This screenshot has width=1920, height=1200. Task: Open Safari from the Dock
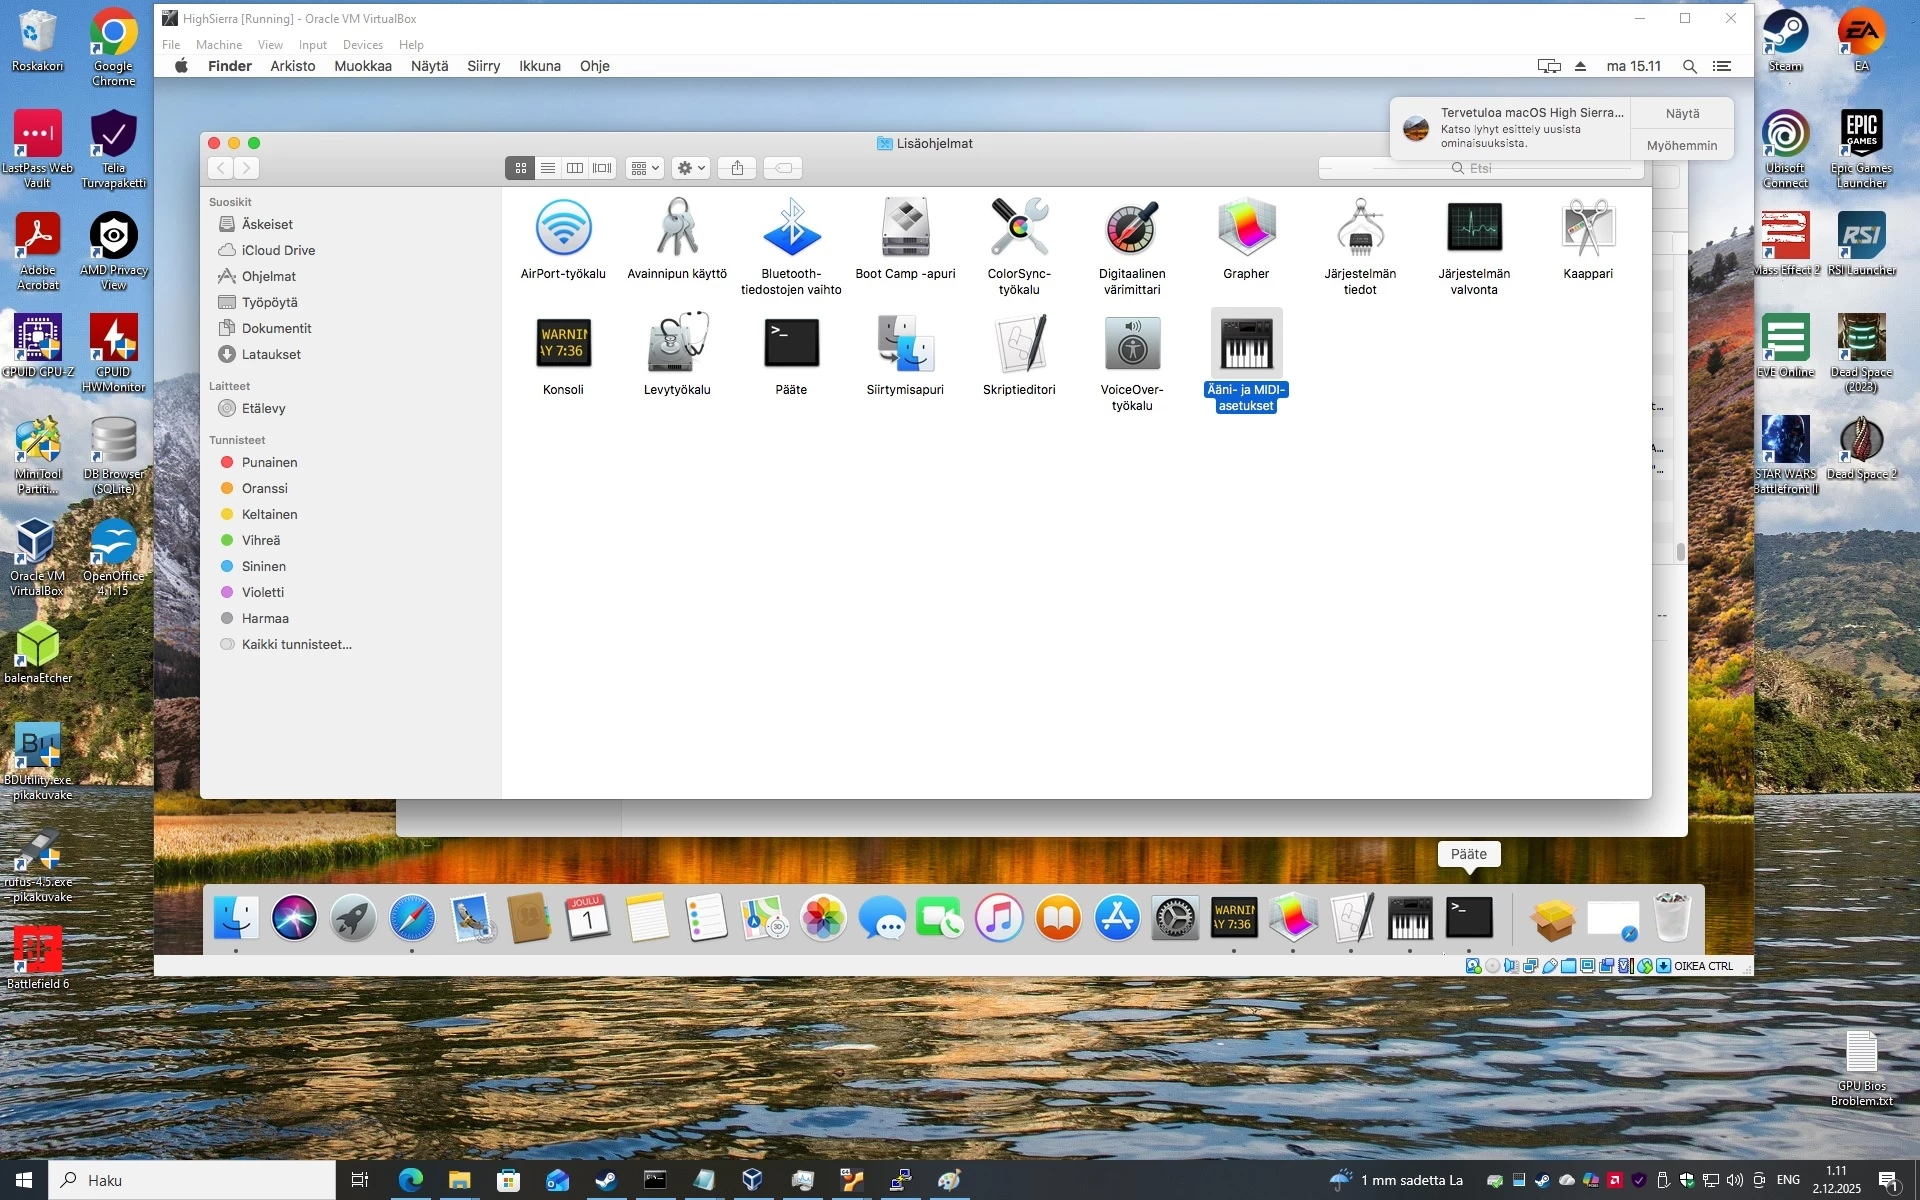click(x=412, y=918)
